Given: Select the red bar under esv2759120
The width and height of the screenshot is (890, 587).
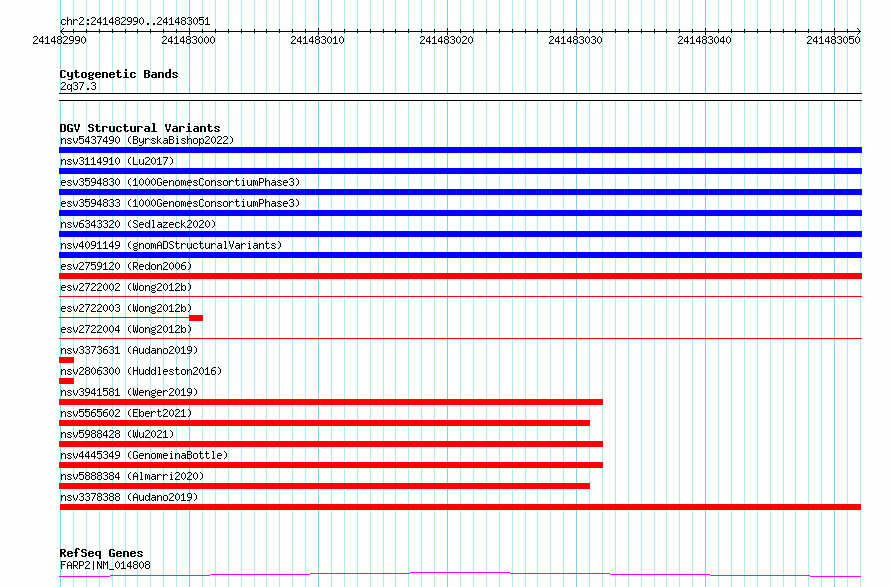Looking at the screenshot, I should point(460,276).
